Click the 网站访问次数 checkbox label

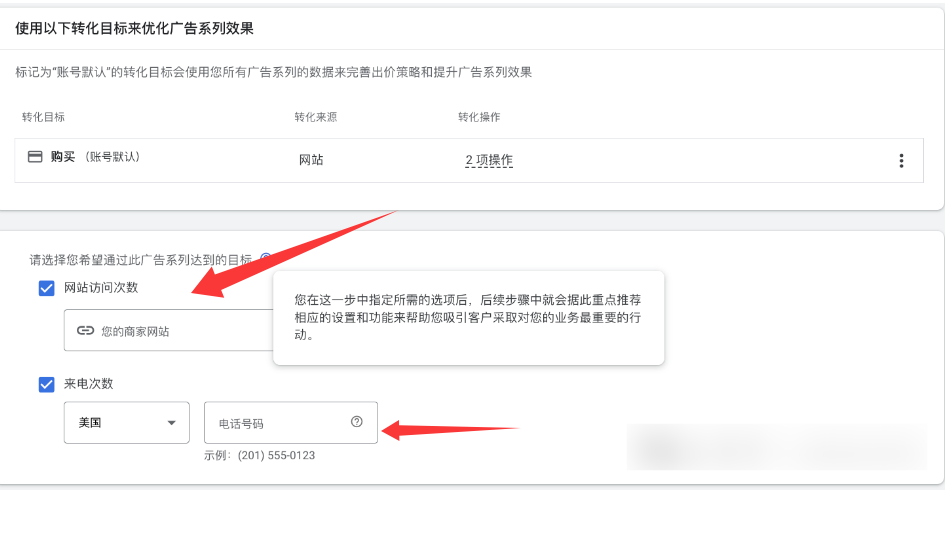(101, 288)
